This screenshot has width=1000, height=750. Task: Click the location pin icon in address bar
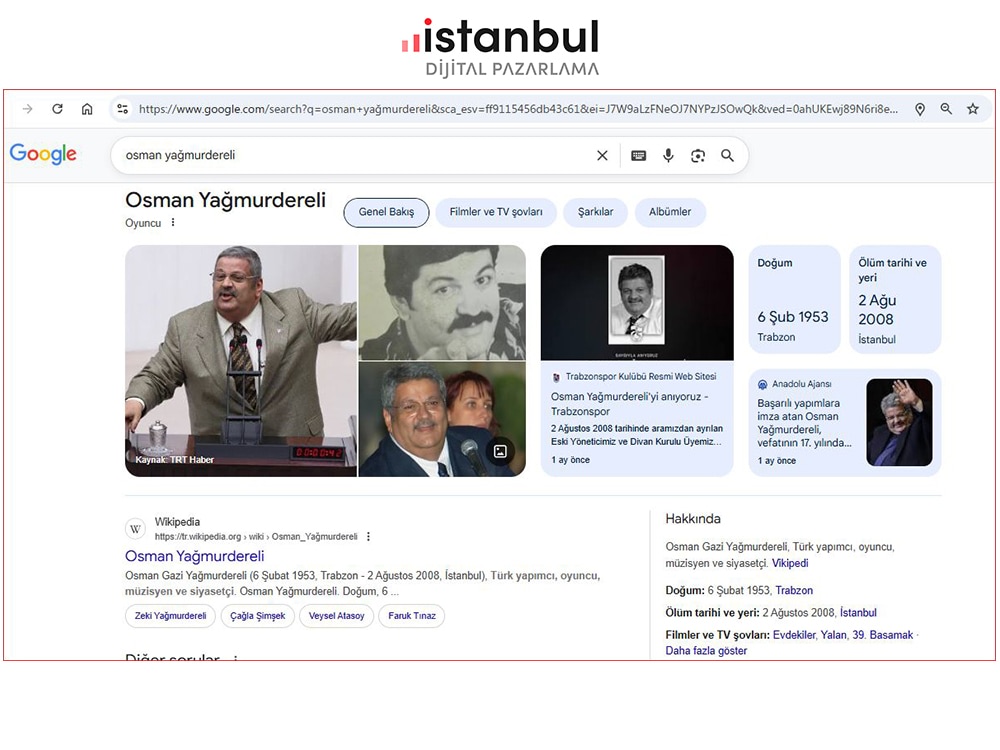coord(920,109)
